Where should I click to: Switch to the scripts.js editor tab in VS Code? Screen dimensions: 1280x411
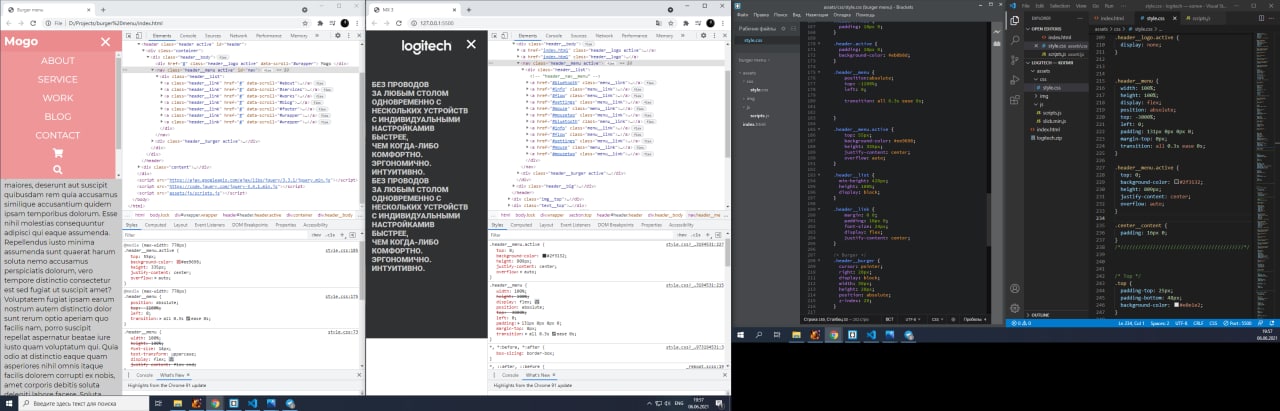[x=1199, y=18]
